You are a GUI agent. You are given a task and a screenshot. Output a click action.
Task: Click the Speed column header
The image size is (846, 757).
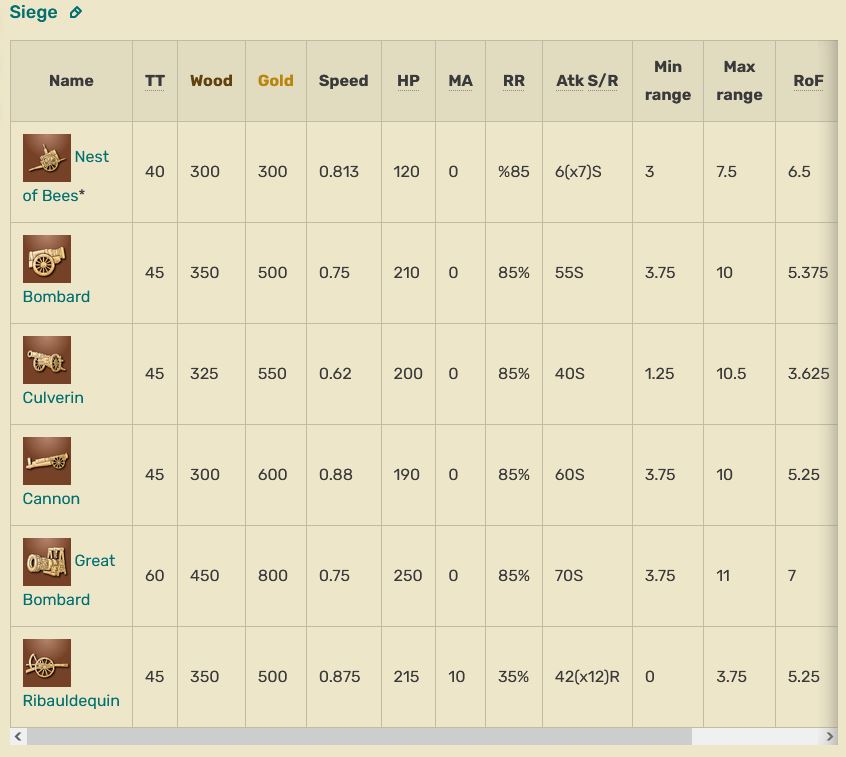[x=343, y=80]
